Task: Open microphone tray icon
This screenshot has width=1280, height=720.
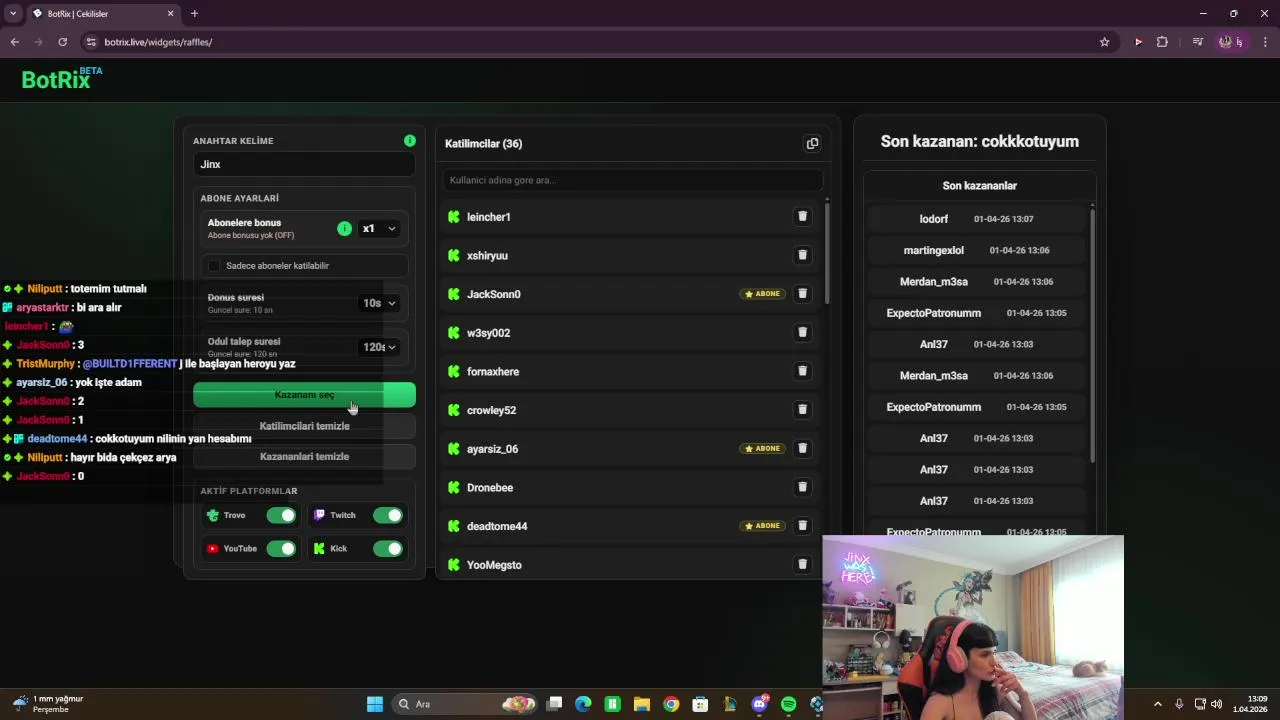Action: 1179,704
